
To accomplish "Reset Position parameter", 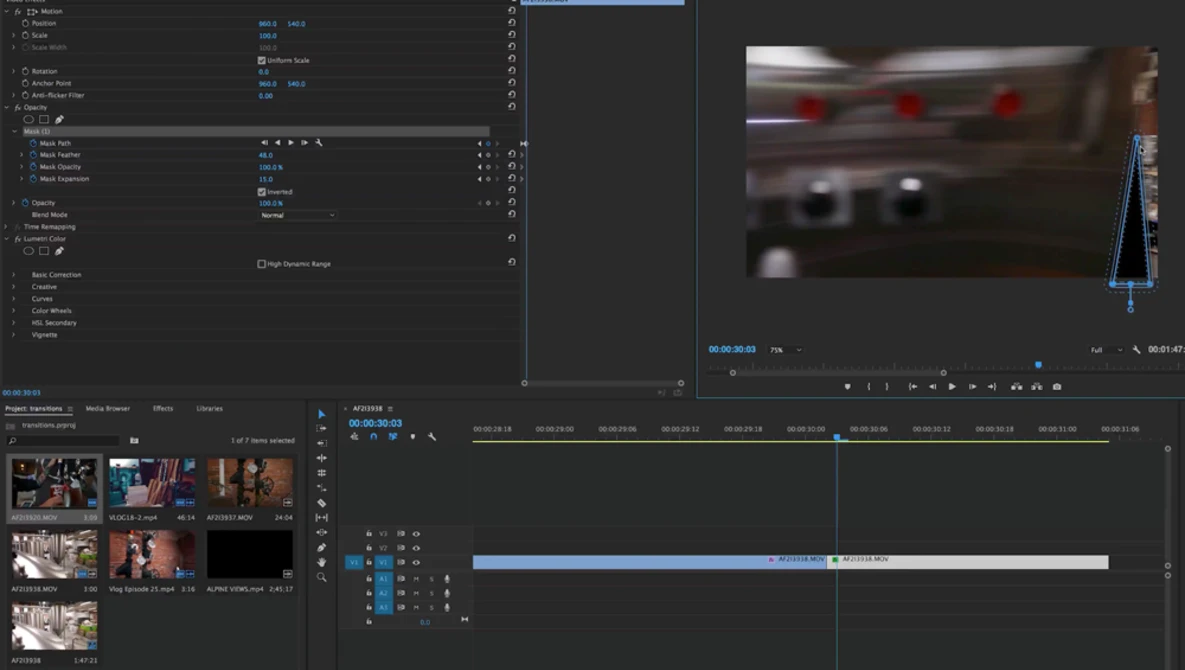I will coord(512,23).
